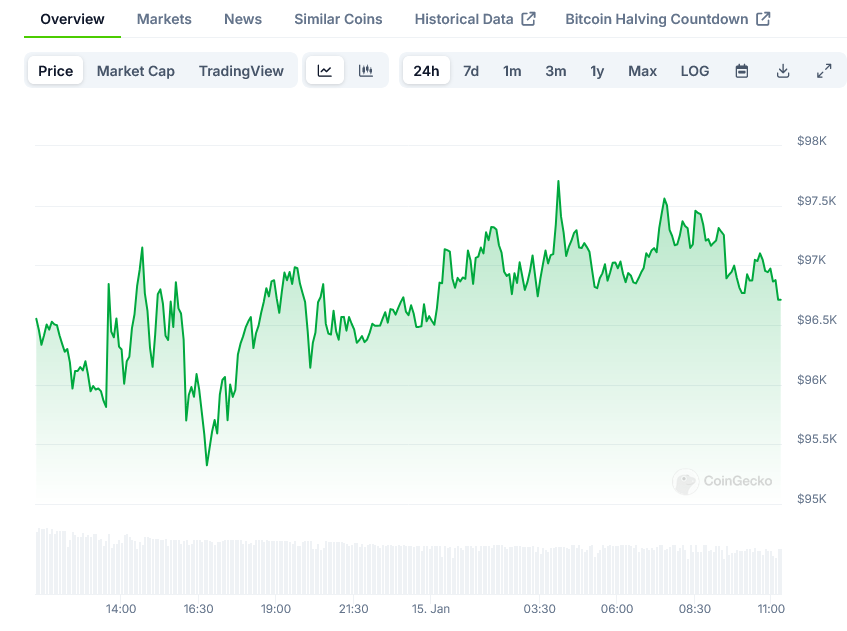Show the 1y price history
This screenshot has width=847, height=631.
click(597, 71)
